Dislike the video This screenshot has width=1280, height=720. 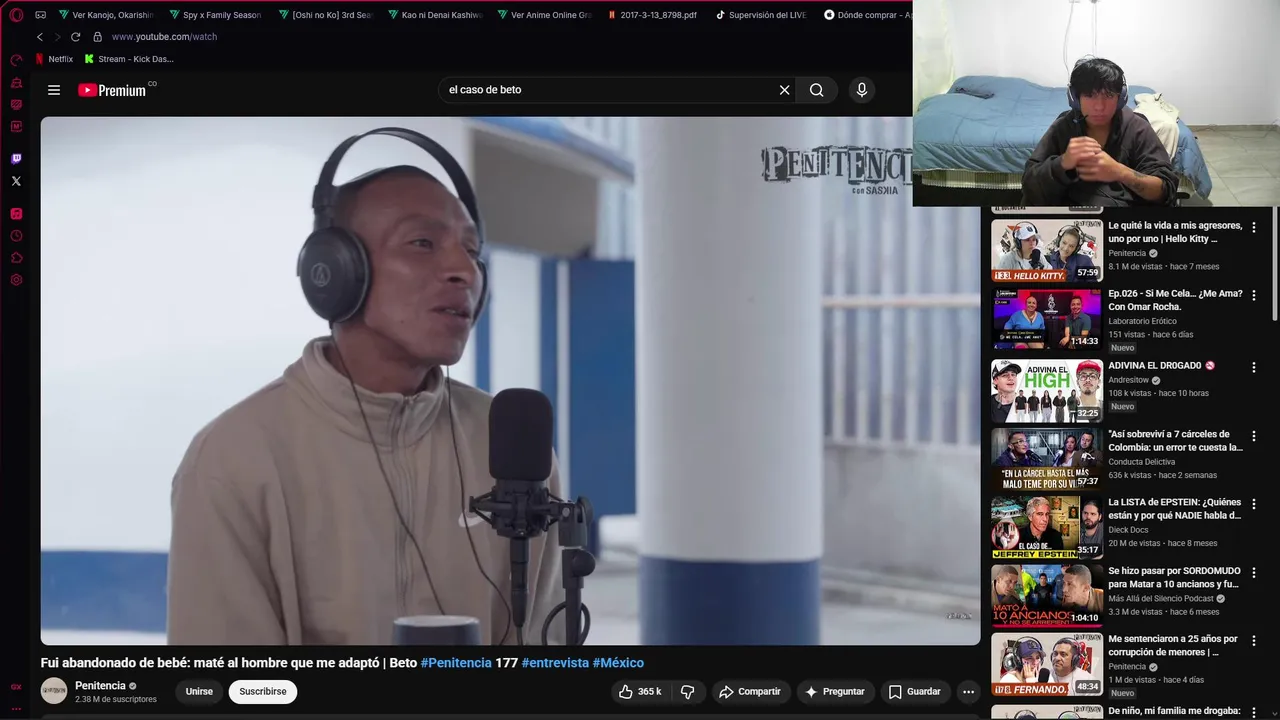tap(687, 692)
